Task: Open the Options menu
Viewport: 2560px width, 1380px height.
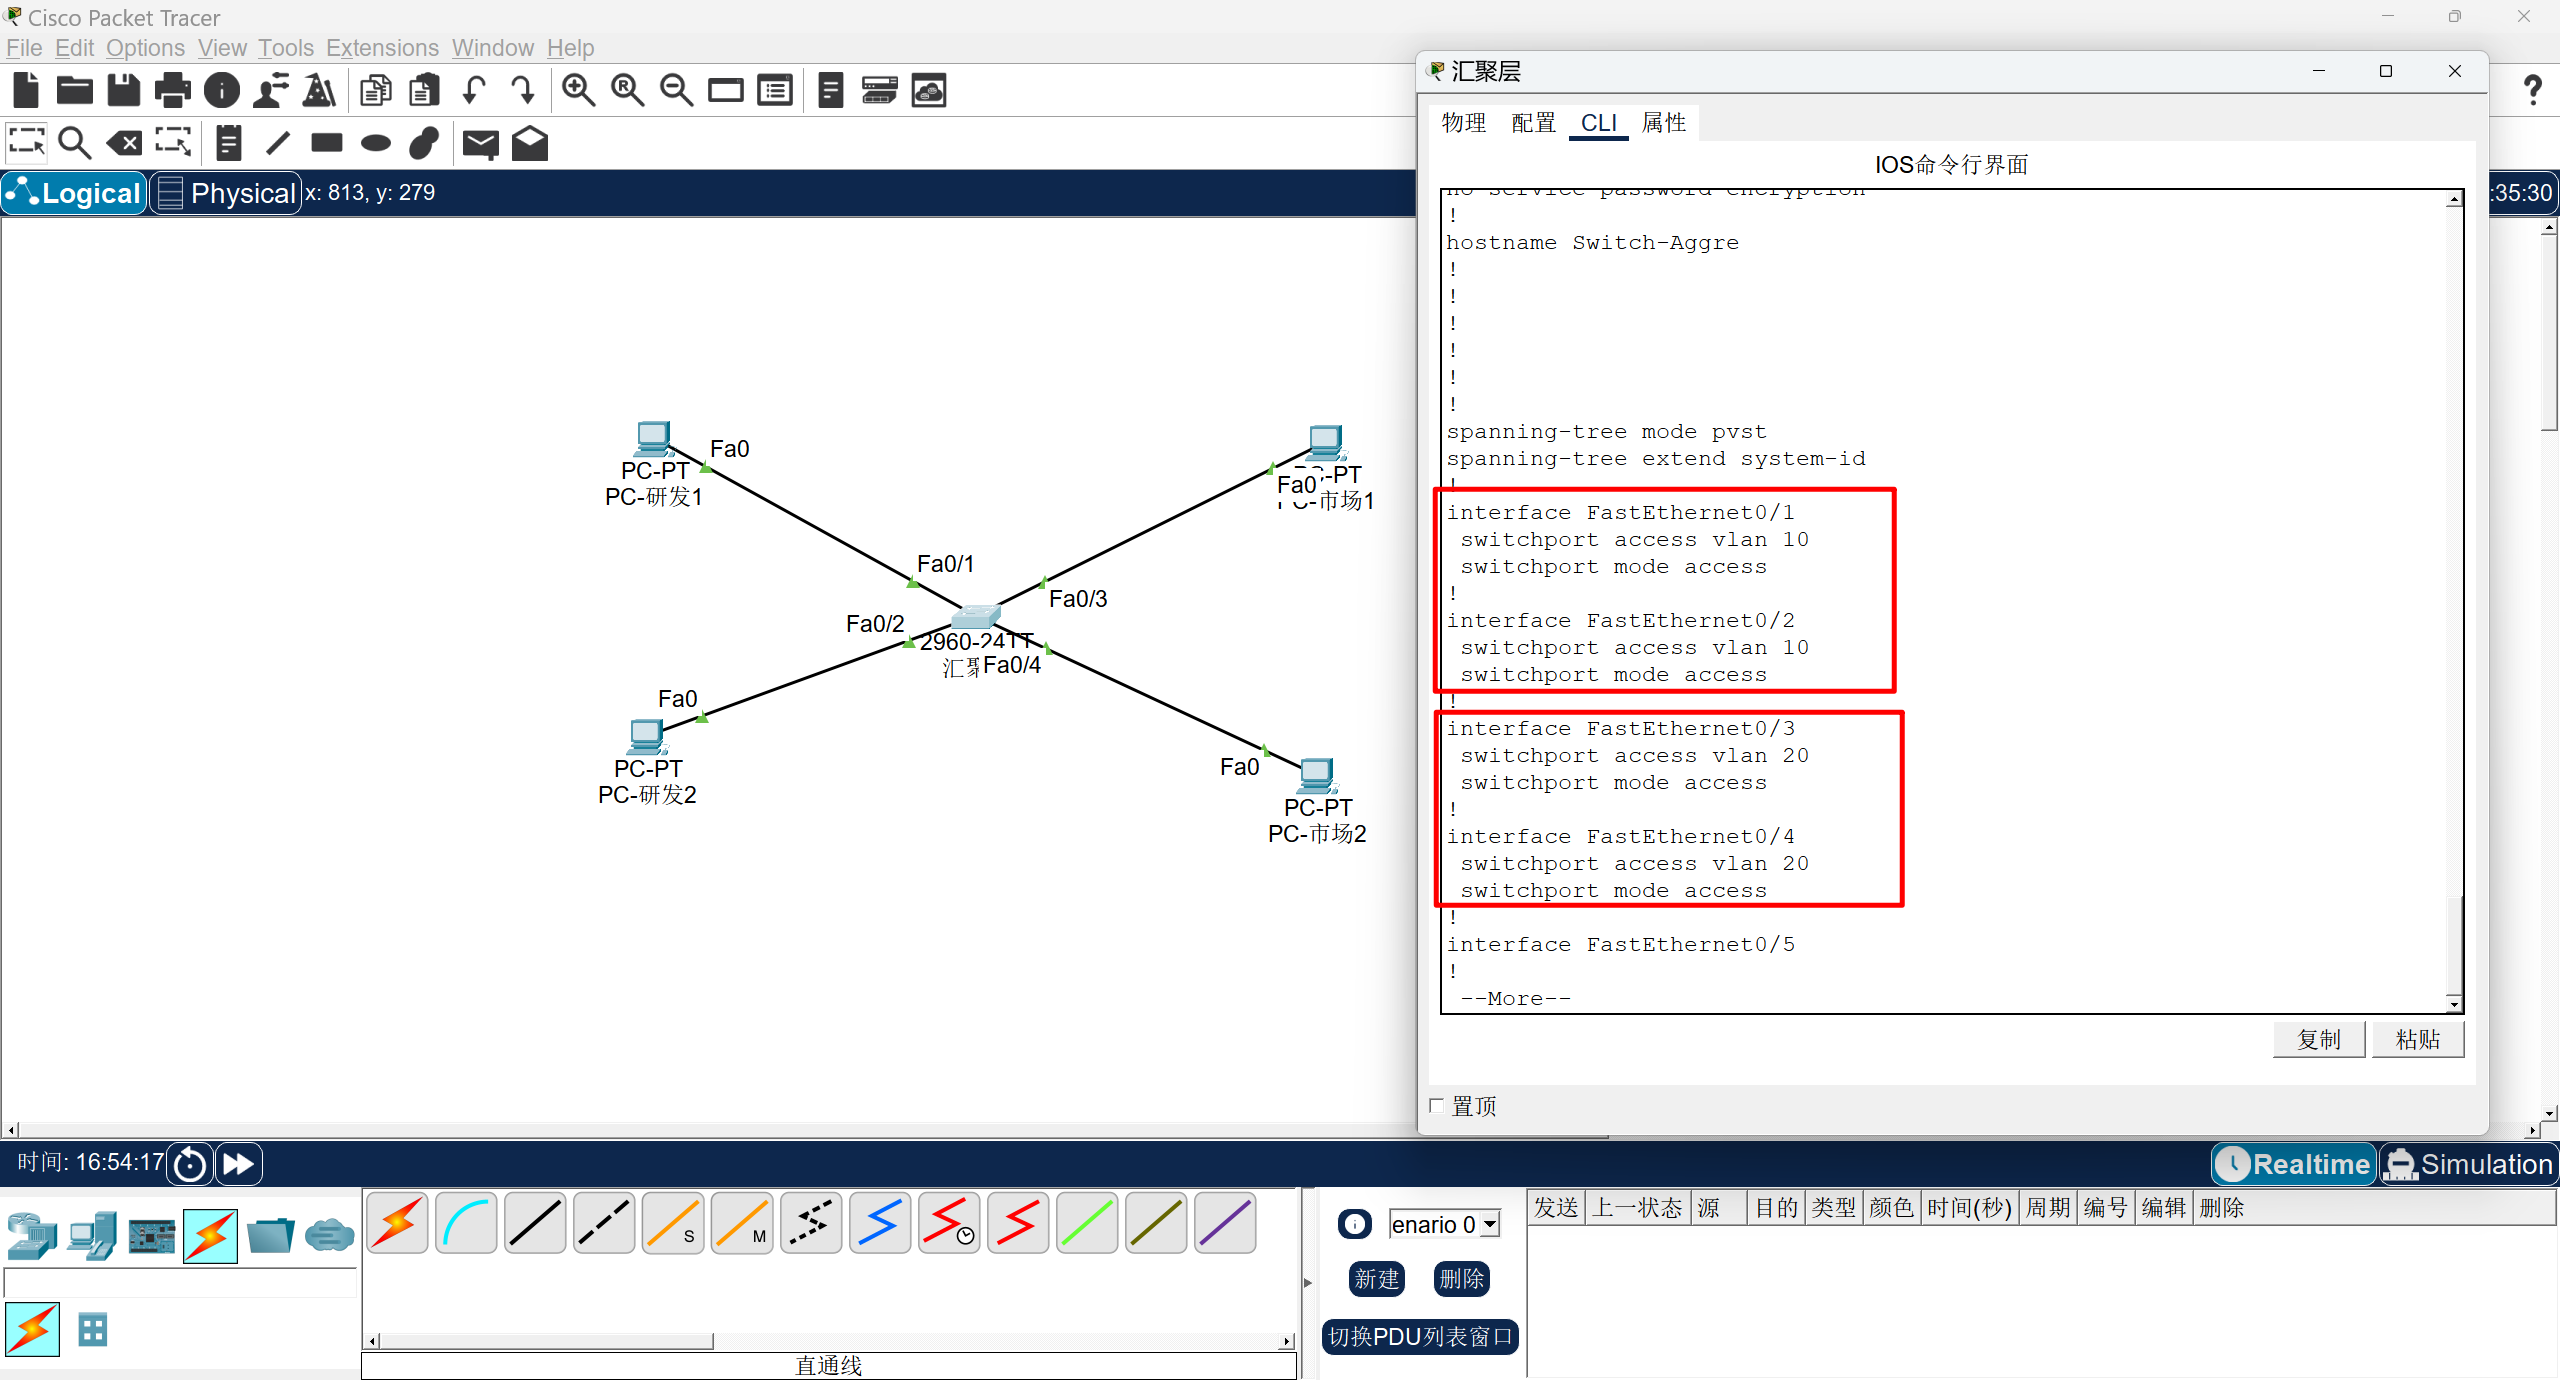Action: (x=145, y=48)
